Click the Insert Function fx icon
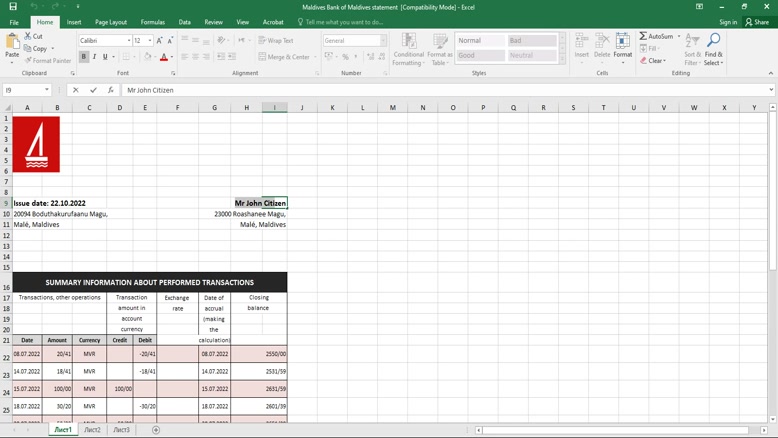 pyautogui.click(x=110, y=90)
